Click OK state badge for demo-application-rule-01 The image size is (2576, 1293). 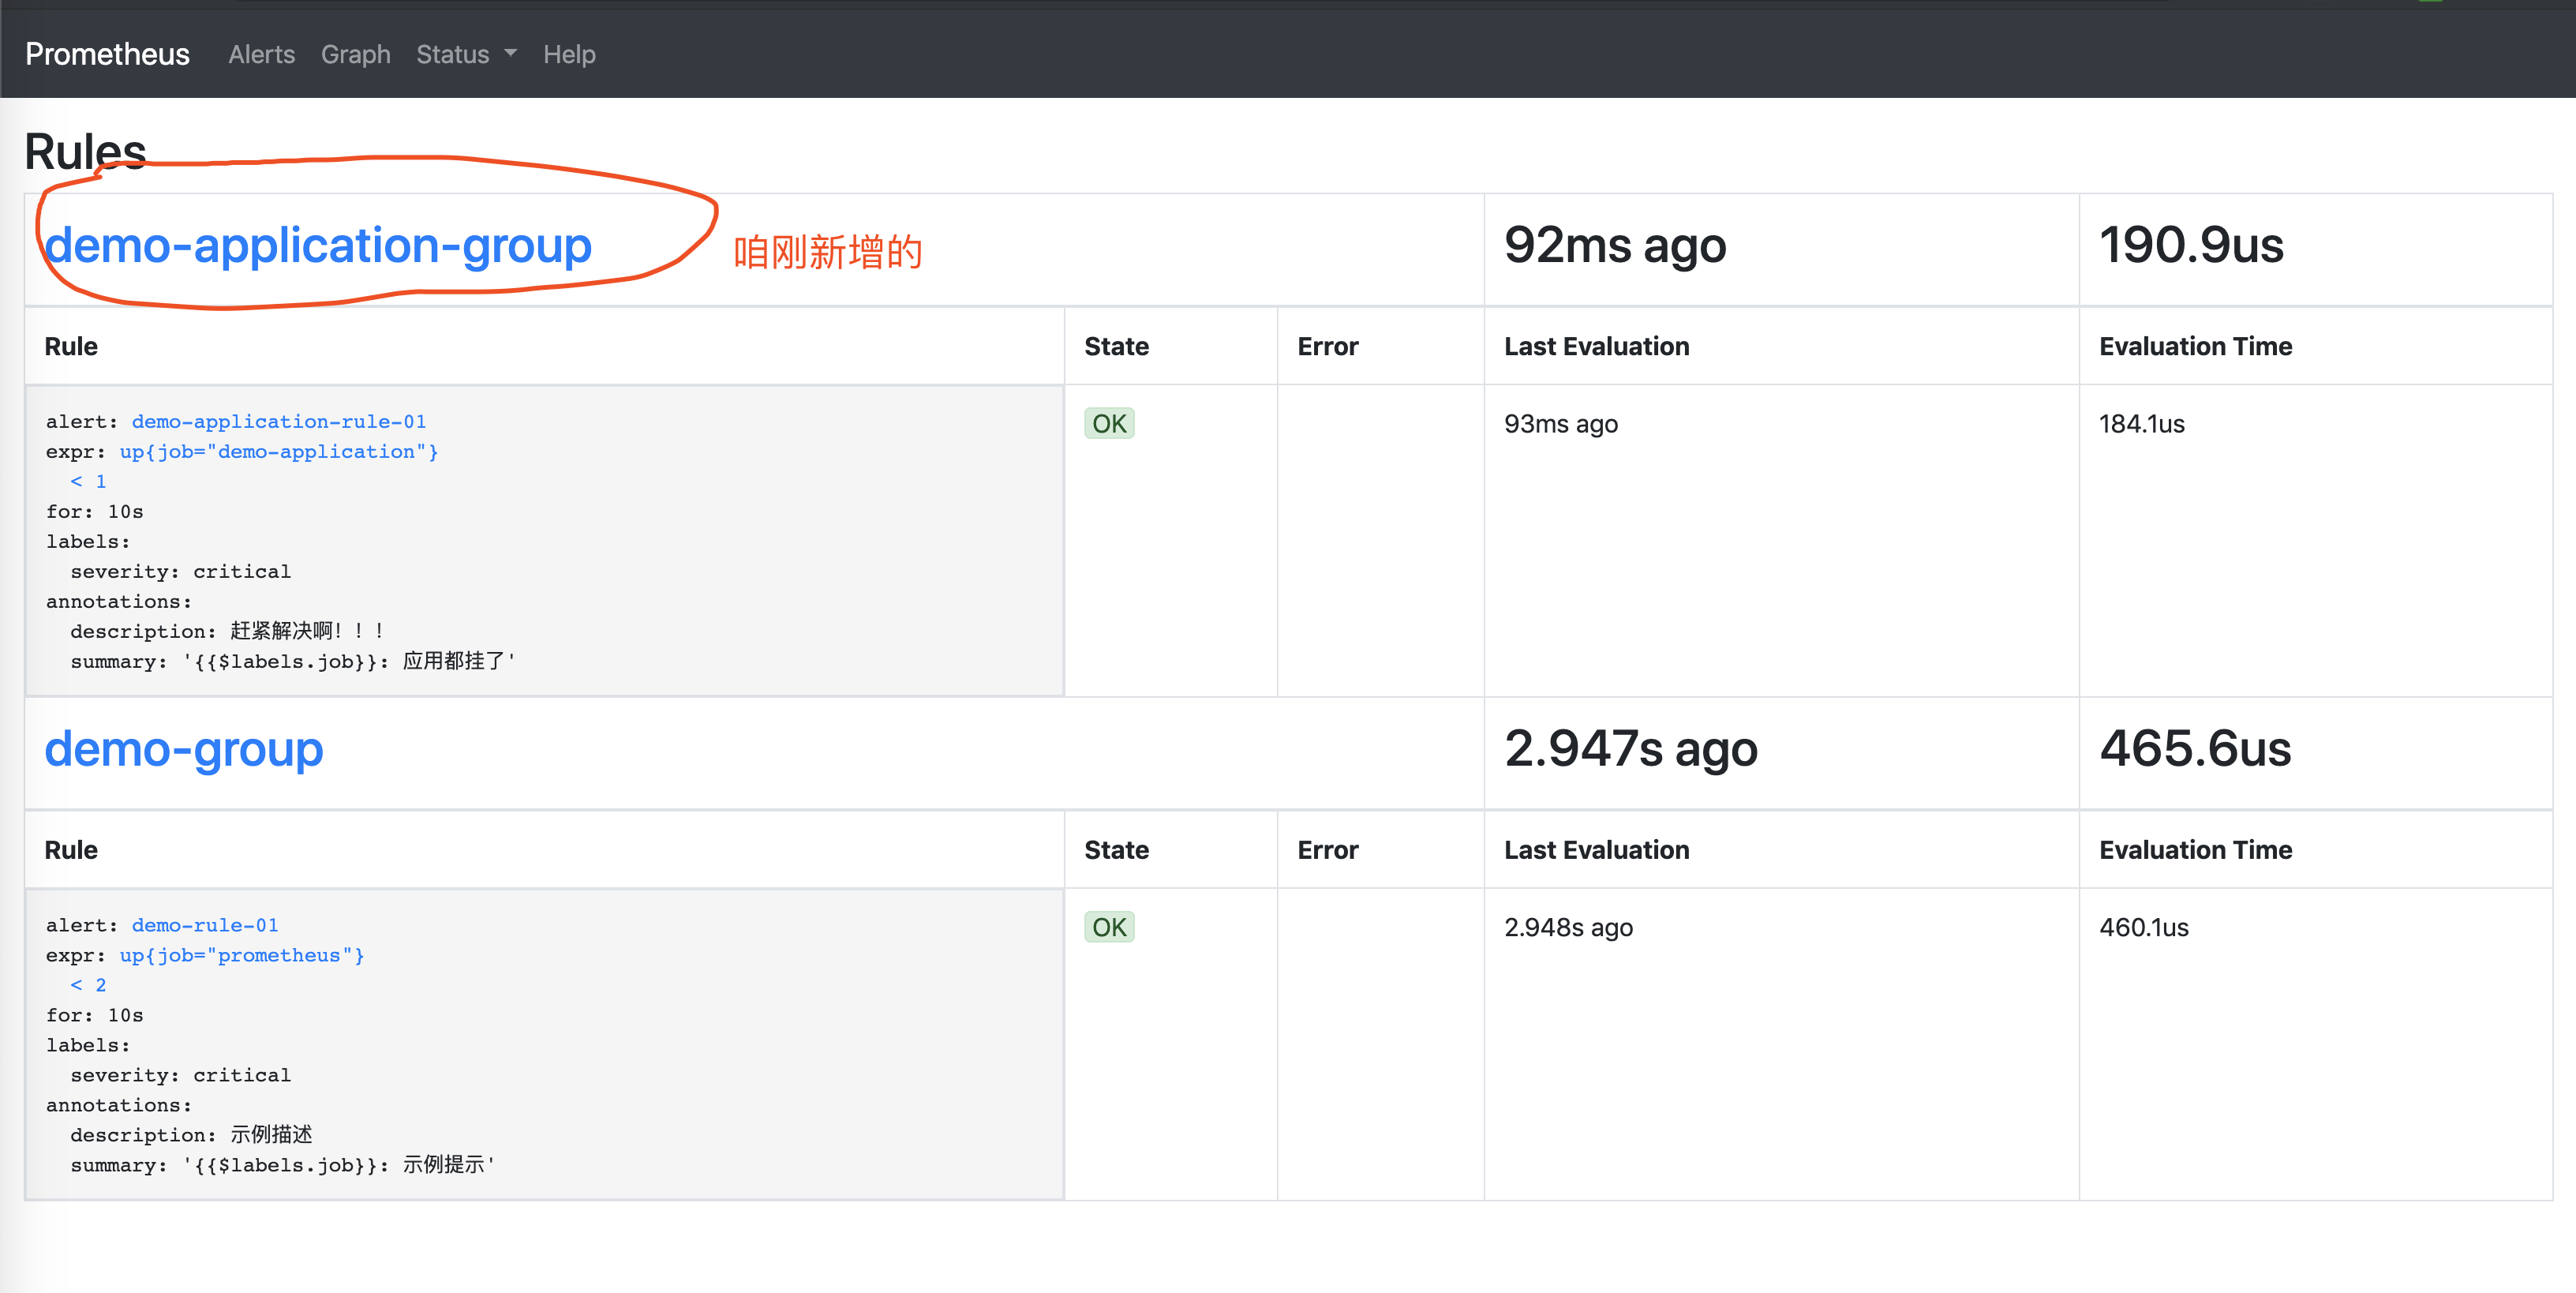[x=1109, y=424]
